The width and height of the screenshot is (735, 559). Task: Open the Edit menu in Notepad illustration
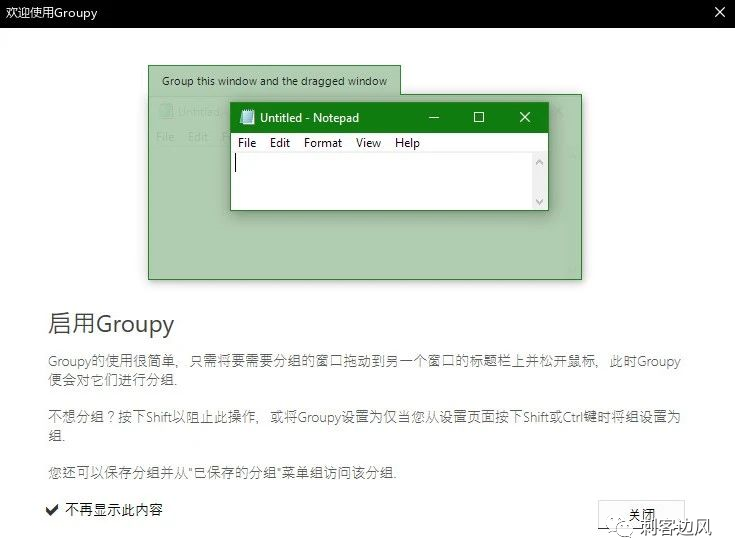tap(280, 142)
